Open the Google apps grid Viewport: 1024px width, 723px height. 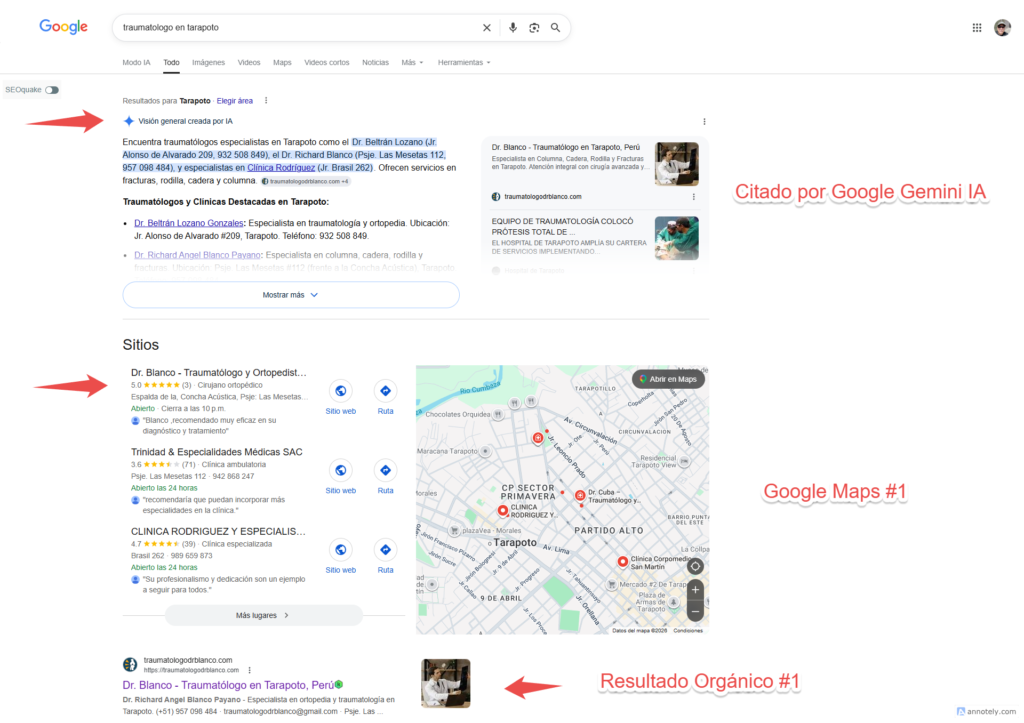977,27
